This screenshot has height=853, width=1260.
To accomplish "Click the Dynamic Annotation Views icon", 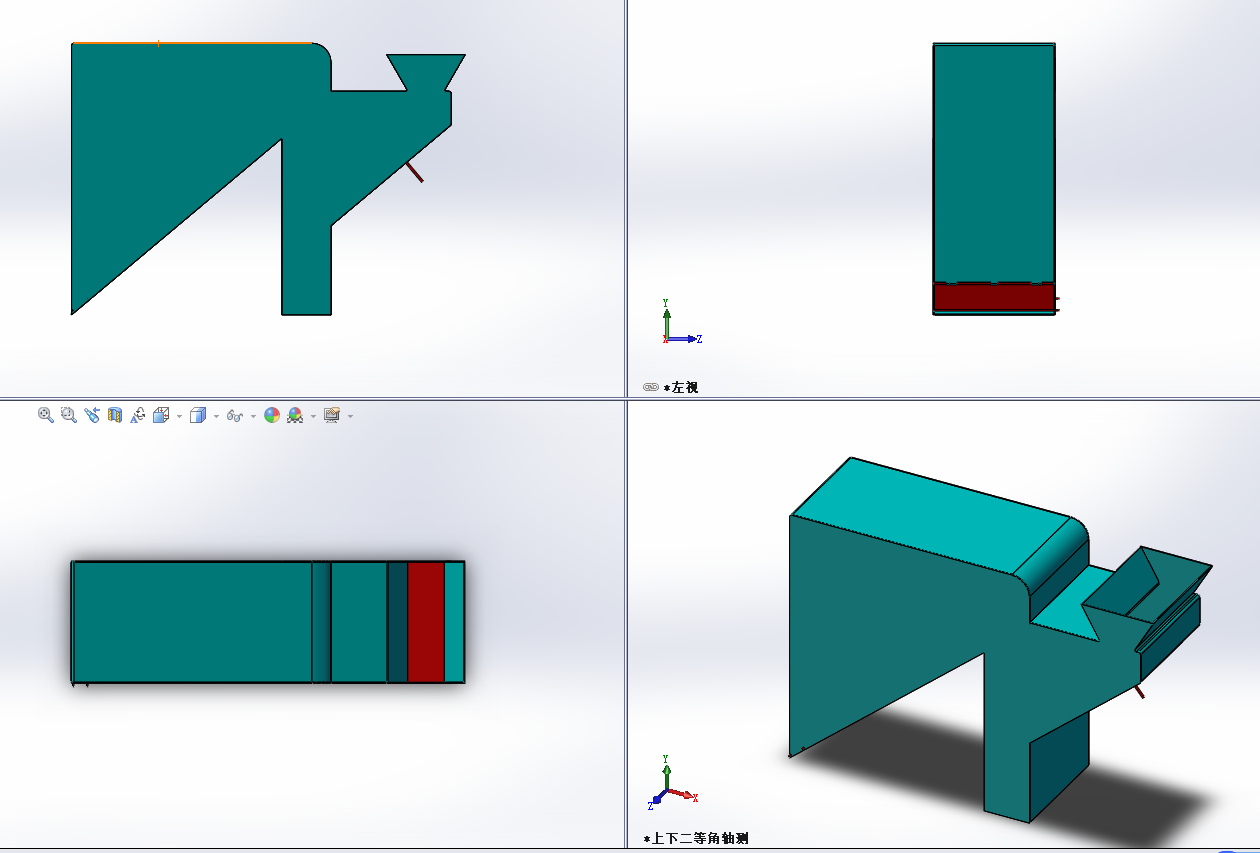I will 138,415.
